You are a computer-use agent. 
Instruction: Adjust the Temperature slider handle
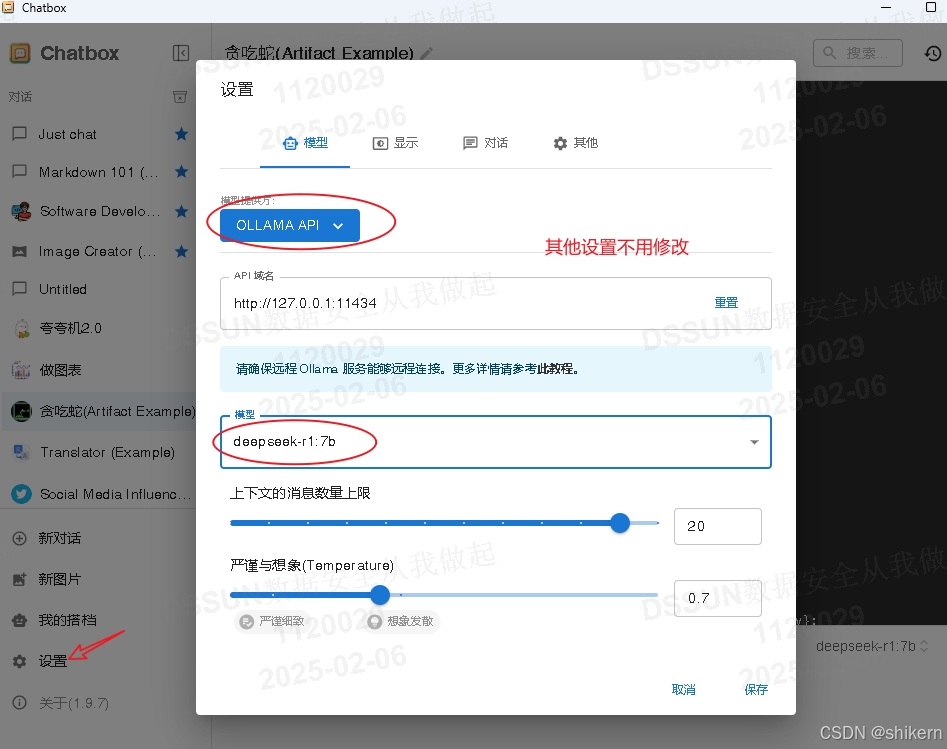pyautogui.click(x=379, y=594)
